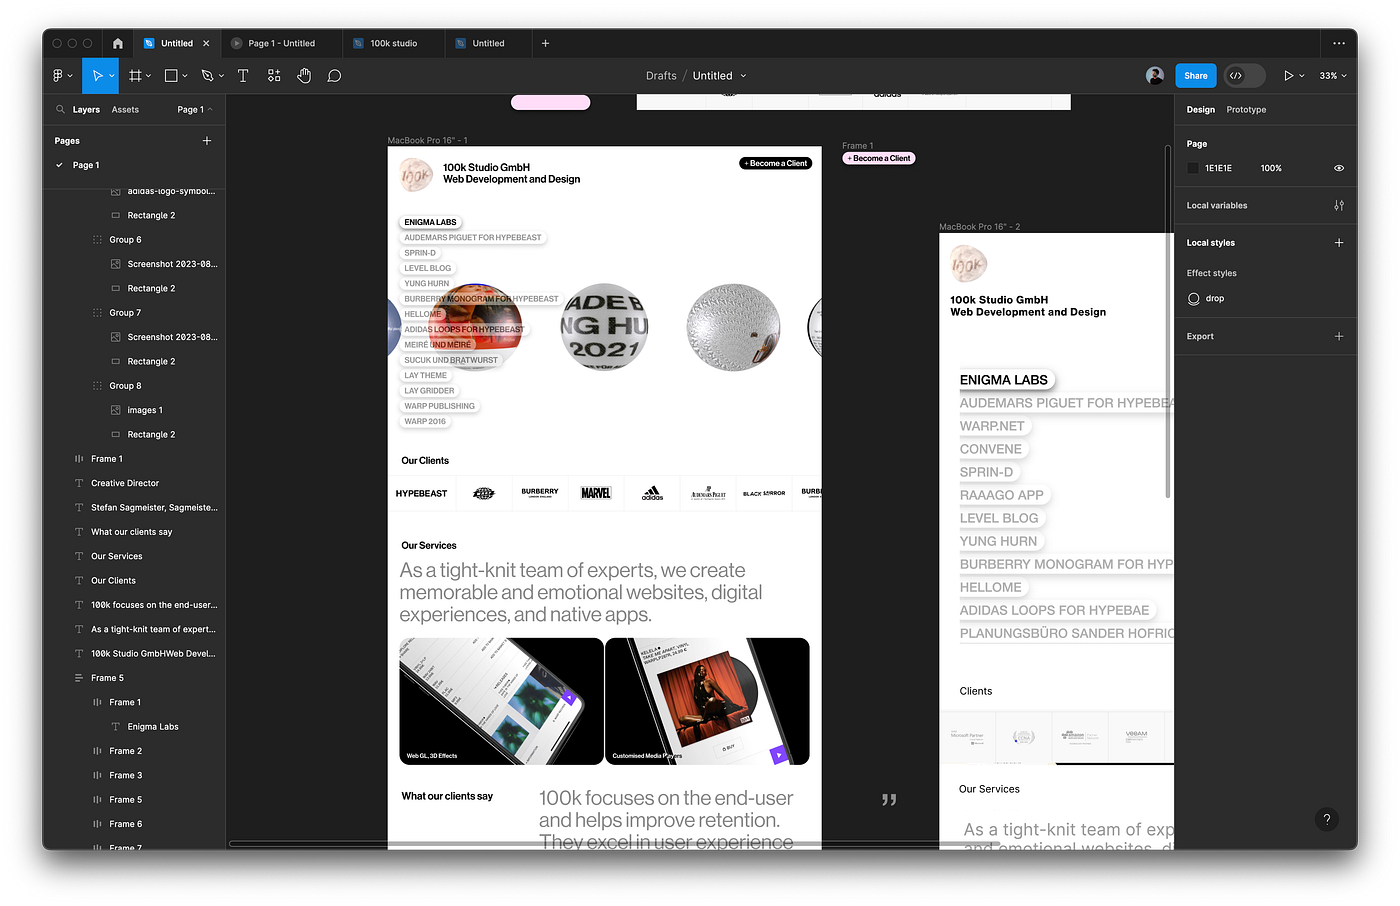
Task: Select MacBook Pro 16" - 2 frame label
Action: [979, 227]
